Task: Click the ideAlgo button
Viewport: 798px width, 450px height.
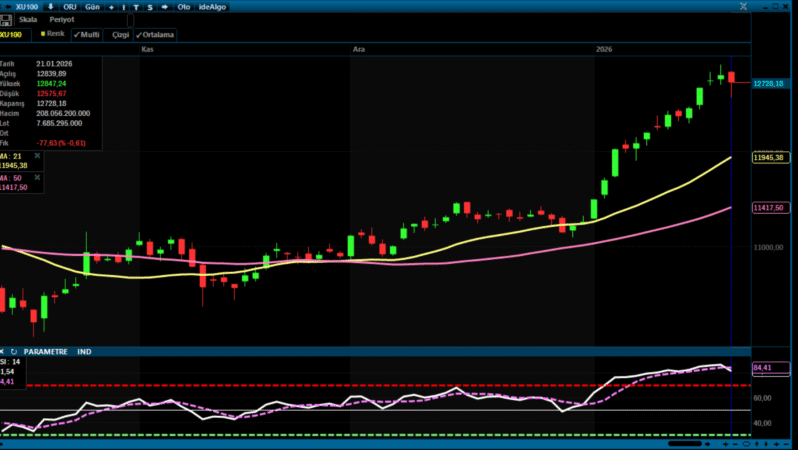Action: (x=212, y=6)
